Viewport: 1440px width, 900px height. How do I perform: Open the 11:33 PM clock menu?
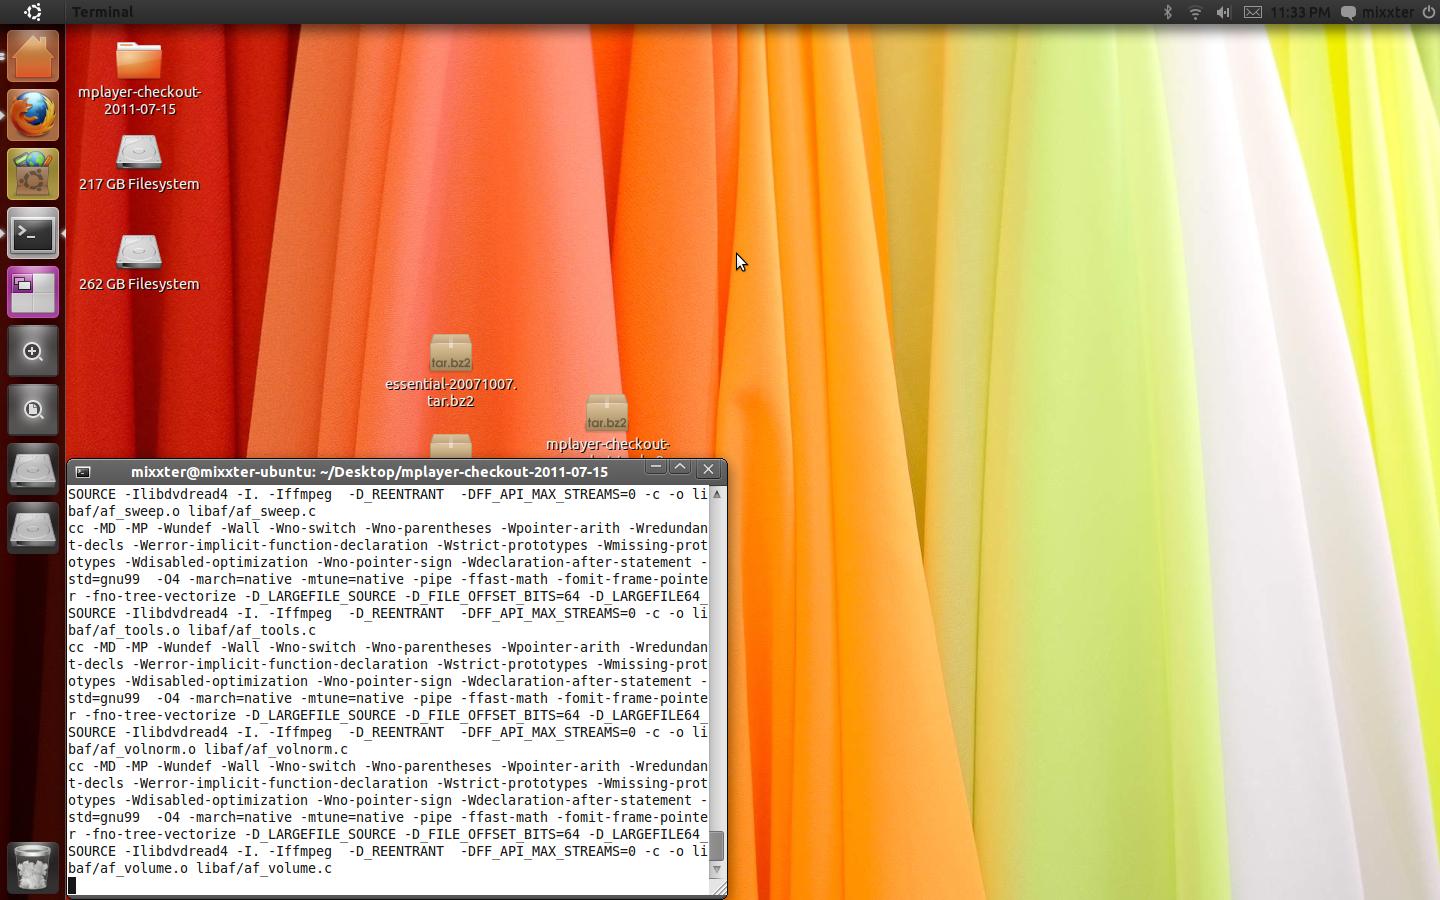[x=1300, y=12]
